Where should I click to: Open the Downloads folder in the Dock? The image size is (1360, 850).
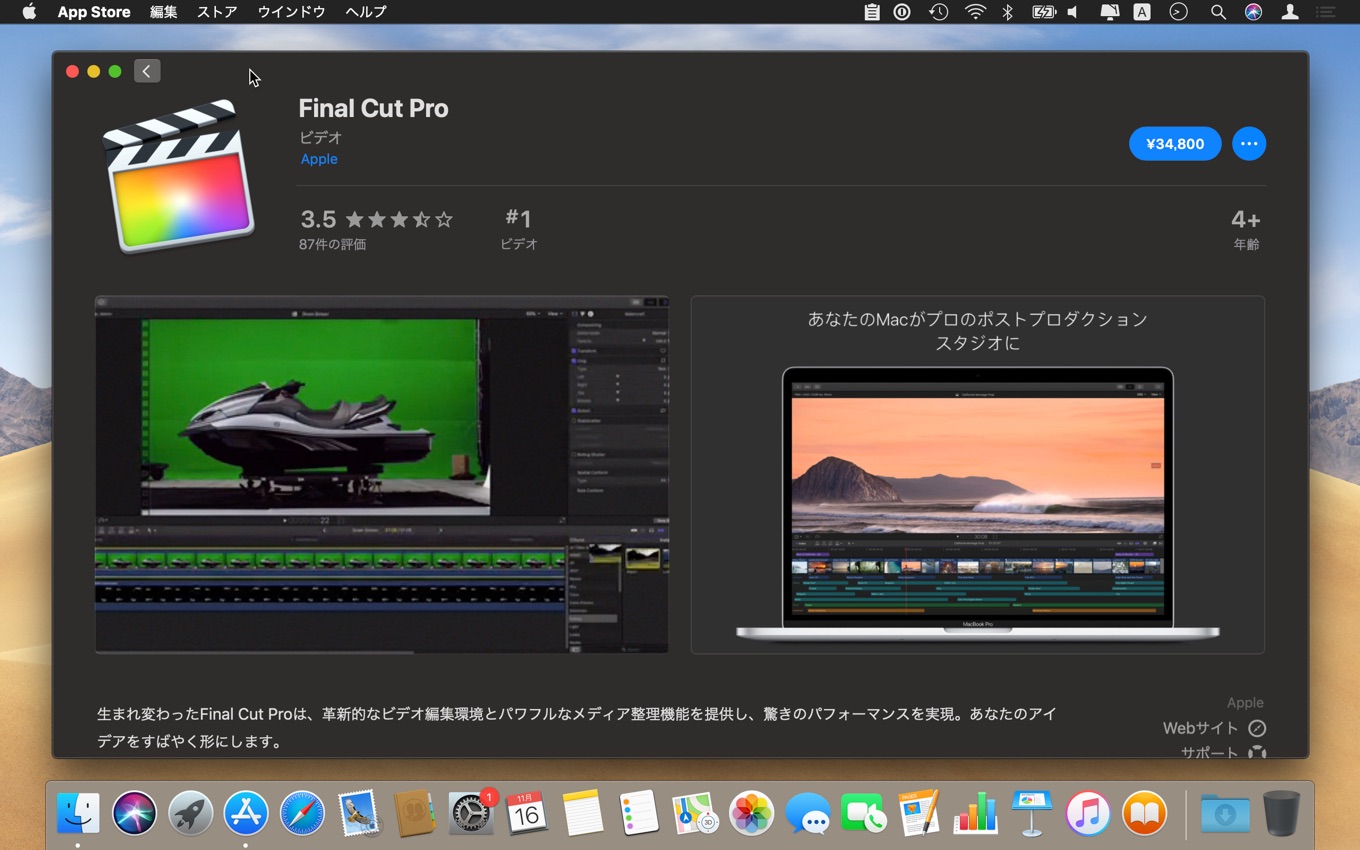point(1225,813)
